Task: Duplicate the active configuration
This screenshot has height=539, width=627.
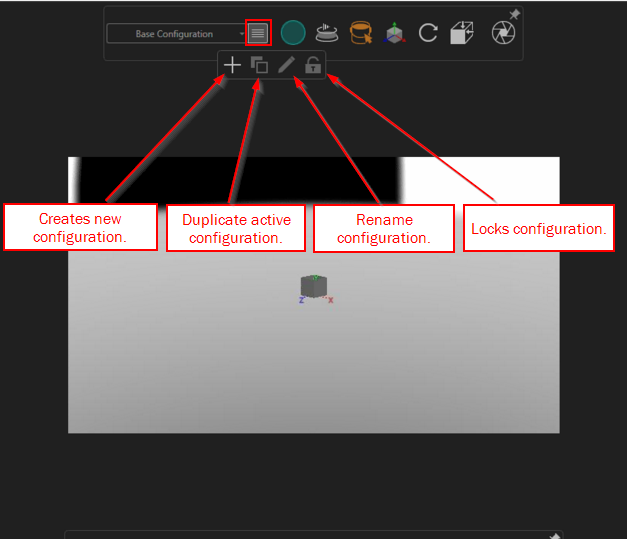Action: click(259, 65)
